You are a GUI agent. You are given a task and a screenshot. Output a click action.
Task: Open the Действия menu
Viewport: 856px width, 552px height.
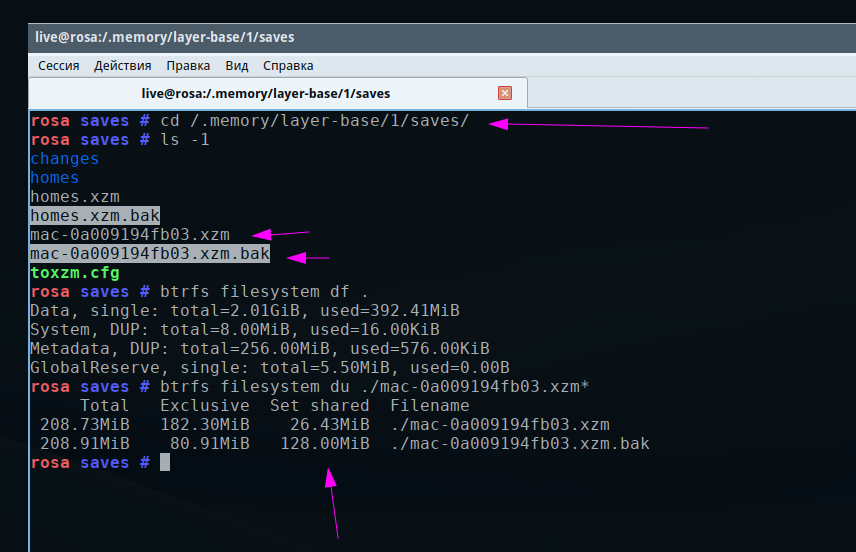coord(123,66)
